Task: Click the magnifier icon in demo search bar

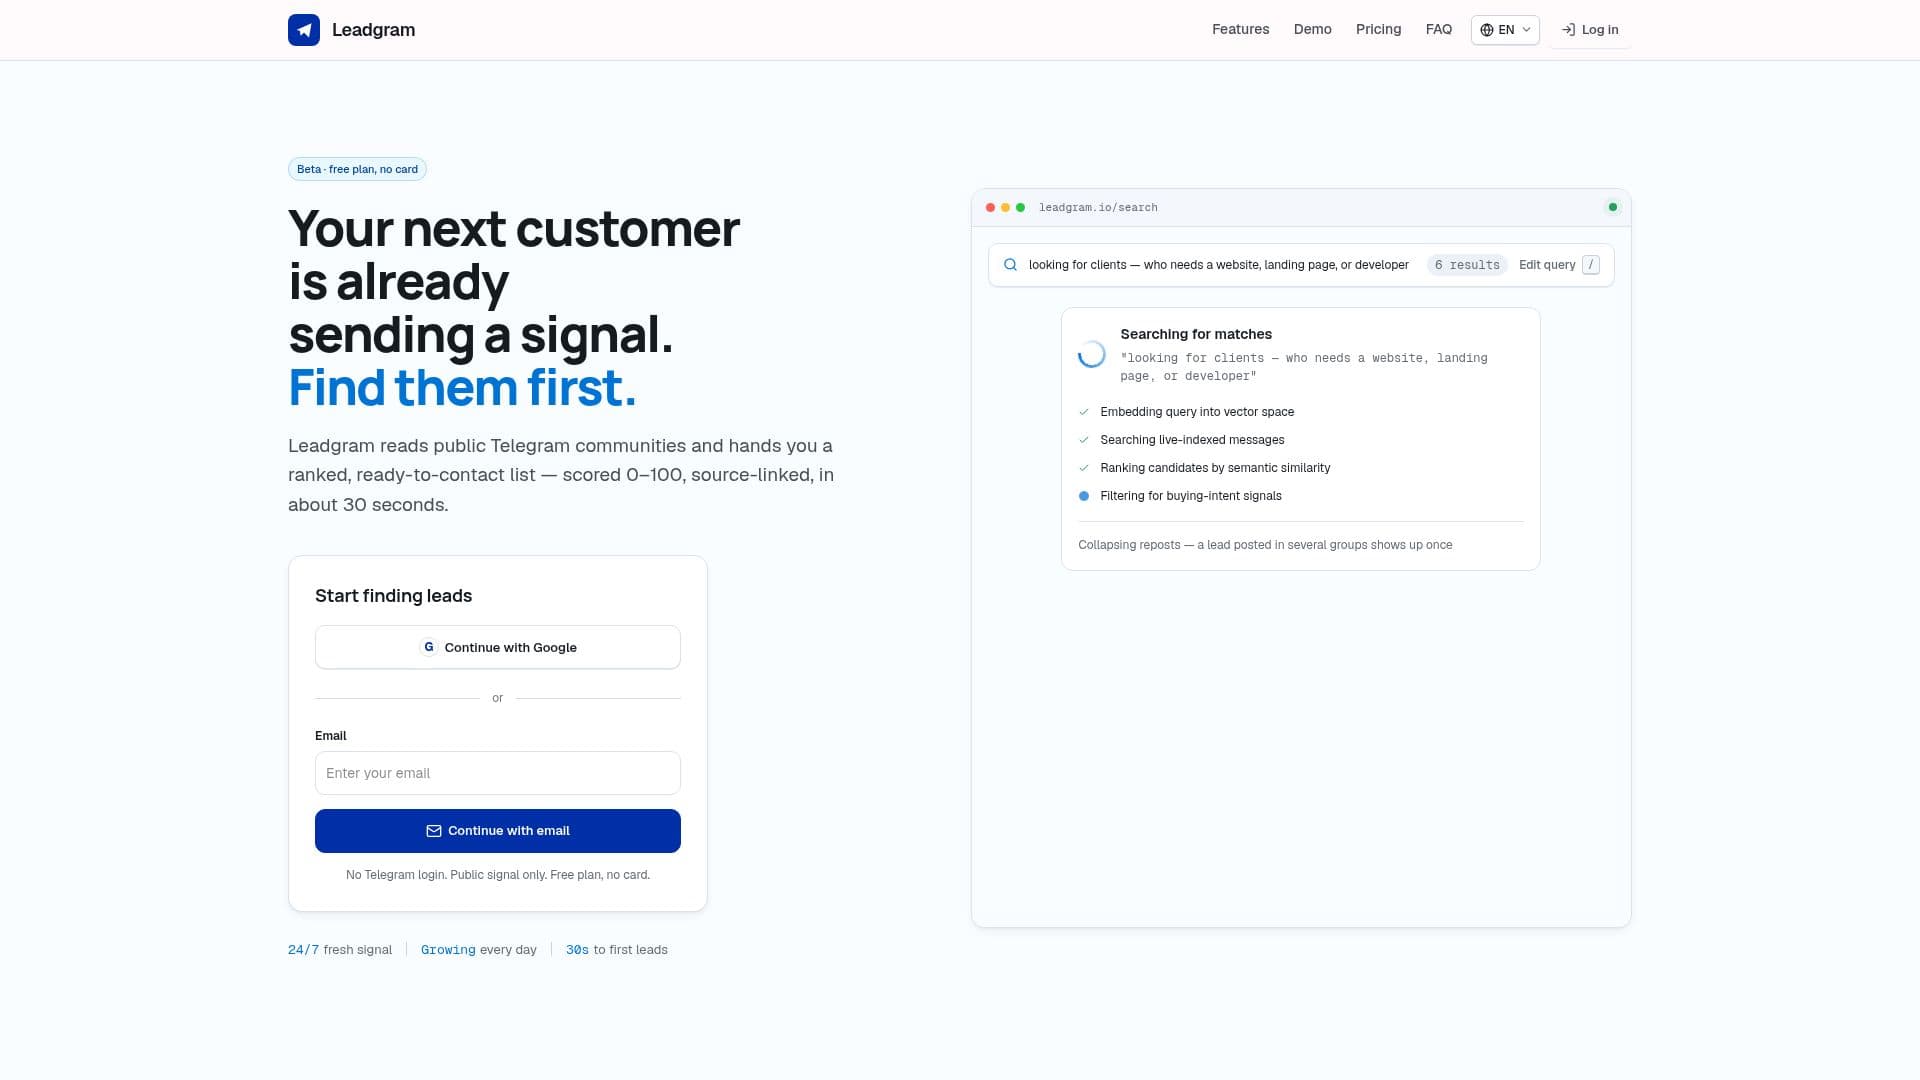Action: pos(1010,265)
